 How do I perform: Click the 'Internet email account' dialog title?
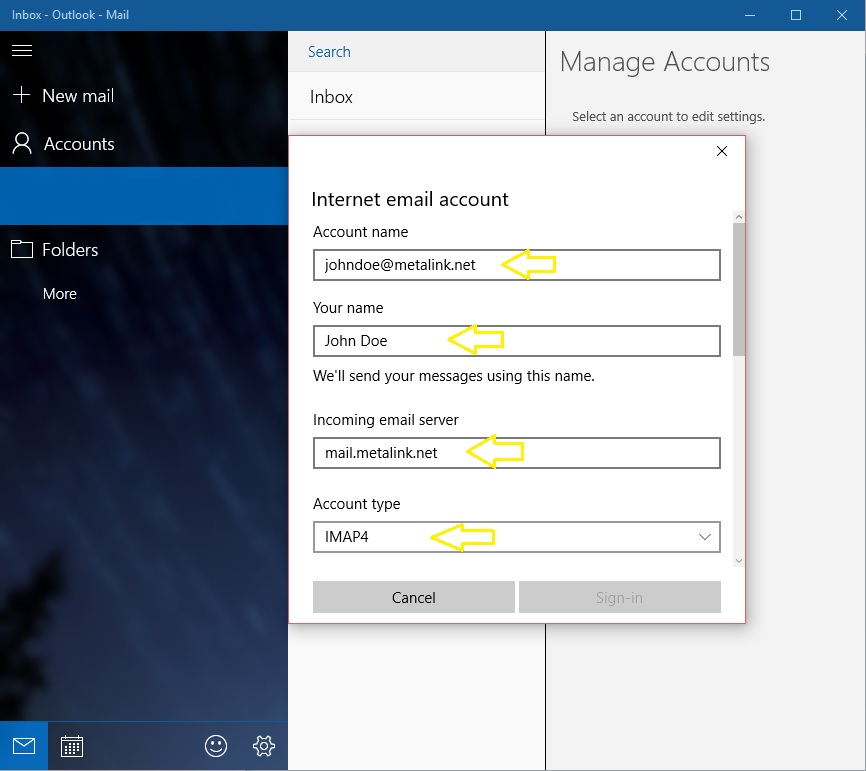coord(410,199)
